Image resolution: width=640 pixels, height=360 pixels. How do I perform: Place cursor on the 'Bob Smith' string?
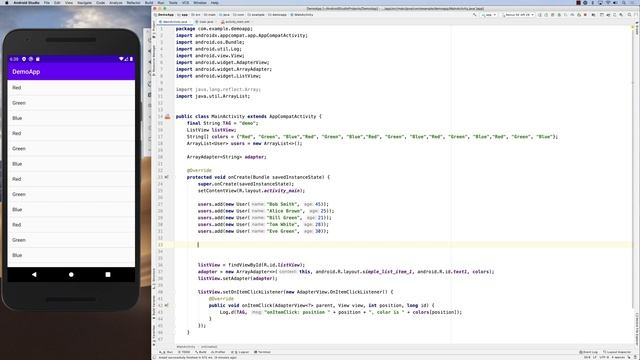point(282,204)
